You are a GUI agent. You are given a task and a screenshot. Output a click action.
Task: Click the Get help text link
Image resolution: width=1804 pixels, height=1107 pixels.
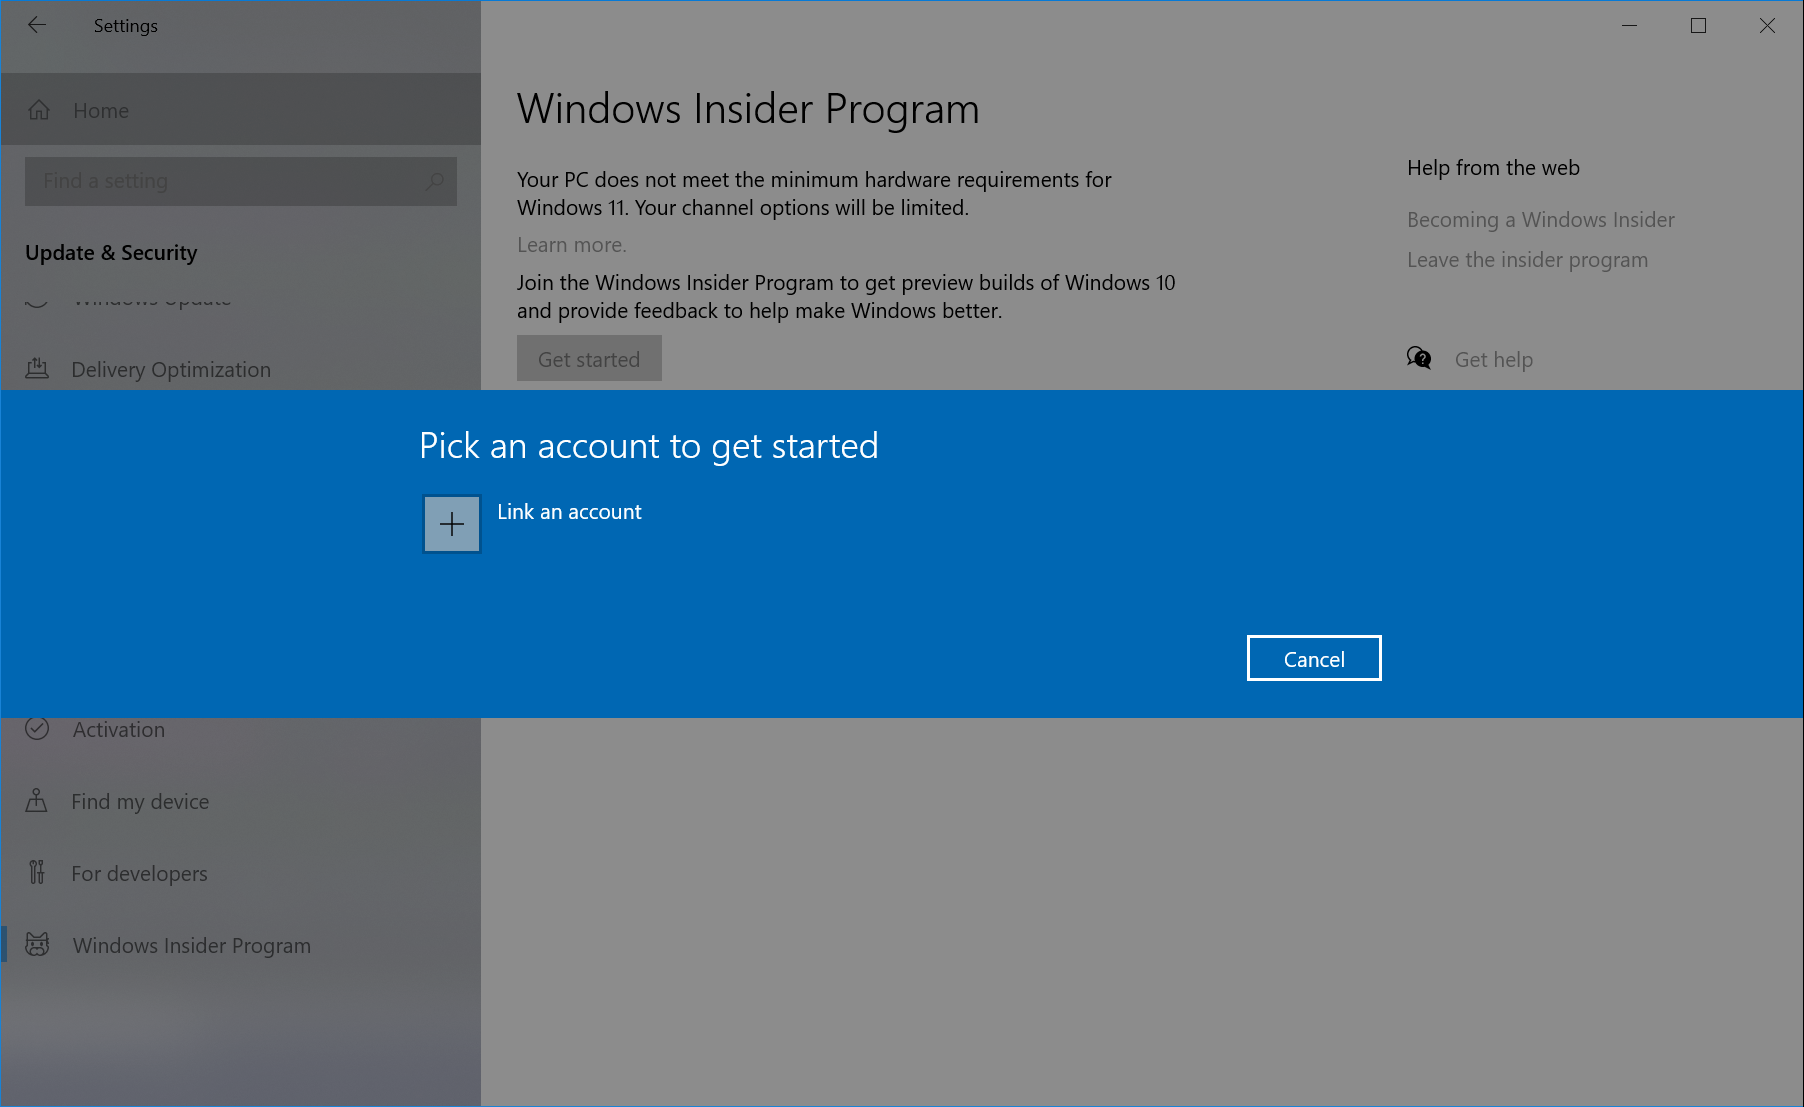point(1493,360)
